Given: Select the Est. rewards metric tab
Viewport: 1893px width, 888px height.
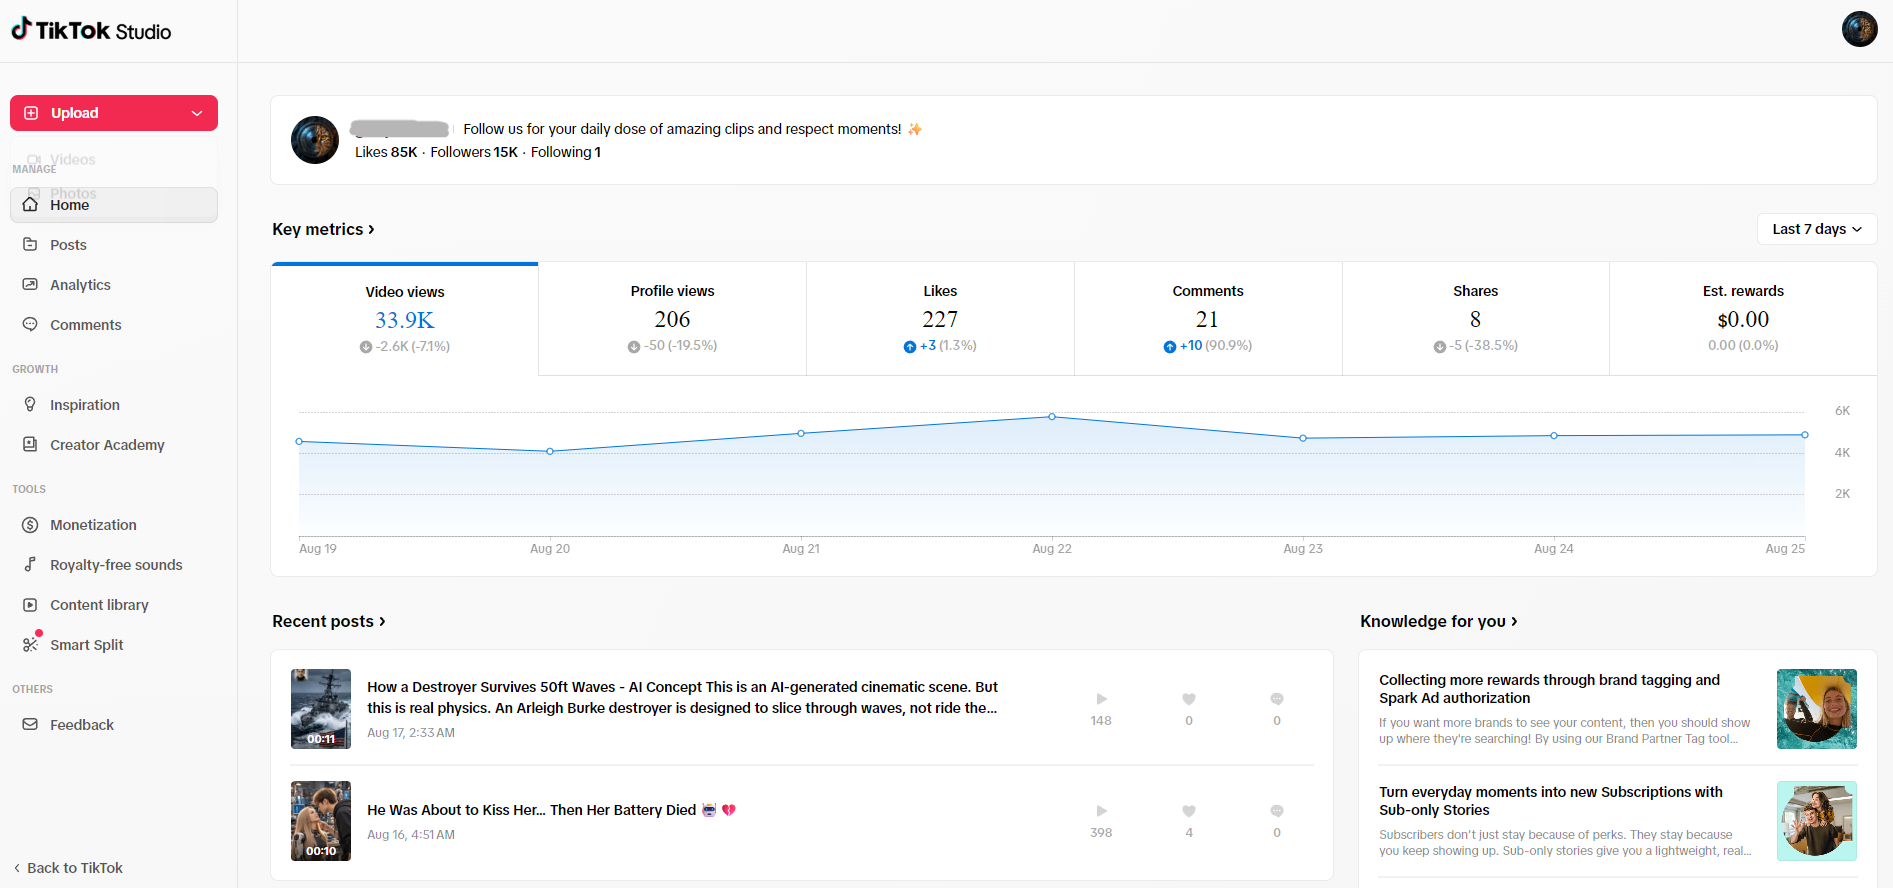Looking at the screenshot, I should coord(1743,319).
